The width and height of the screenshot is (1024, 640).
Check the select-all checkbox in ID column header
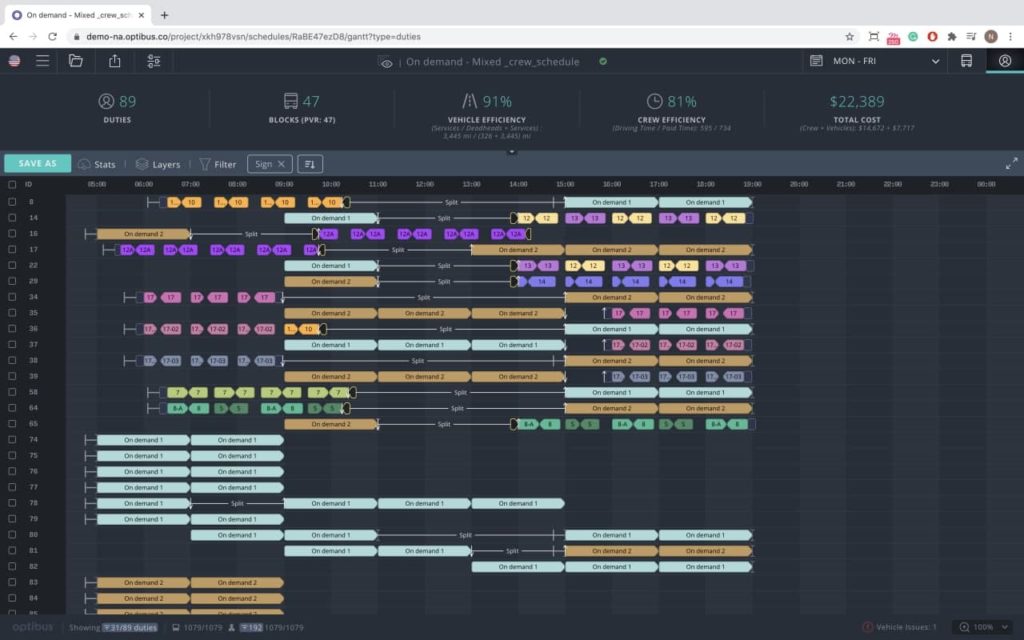[13, 185]
